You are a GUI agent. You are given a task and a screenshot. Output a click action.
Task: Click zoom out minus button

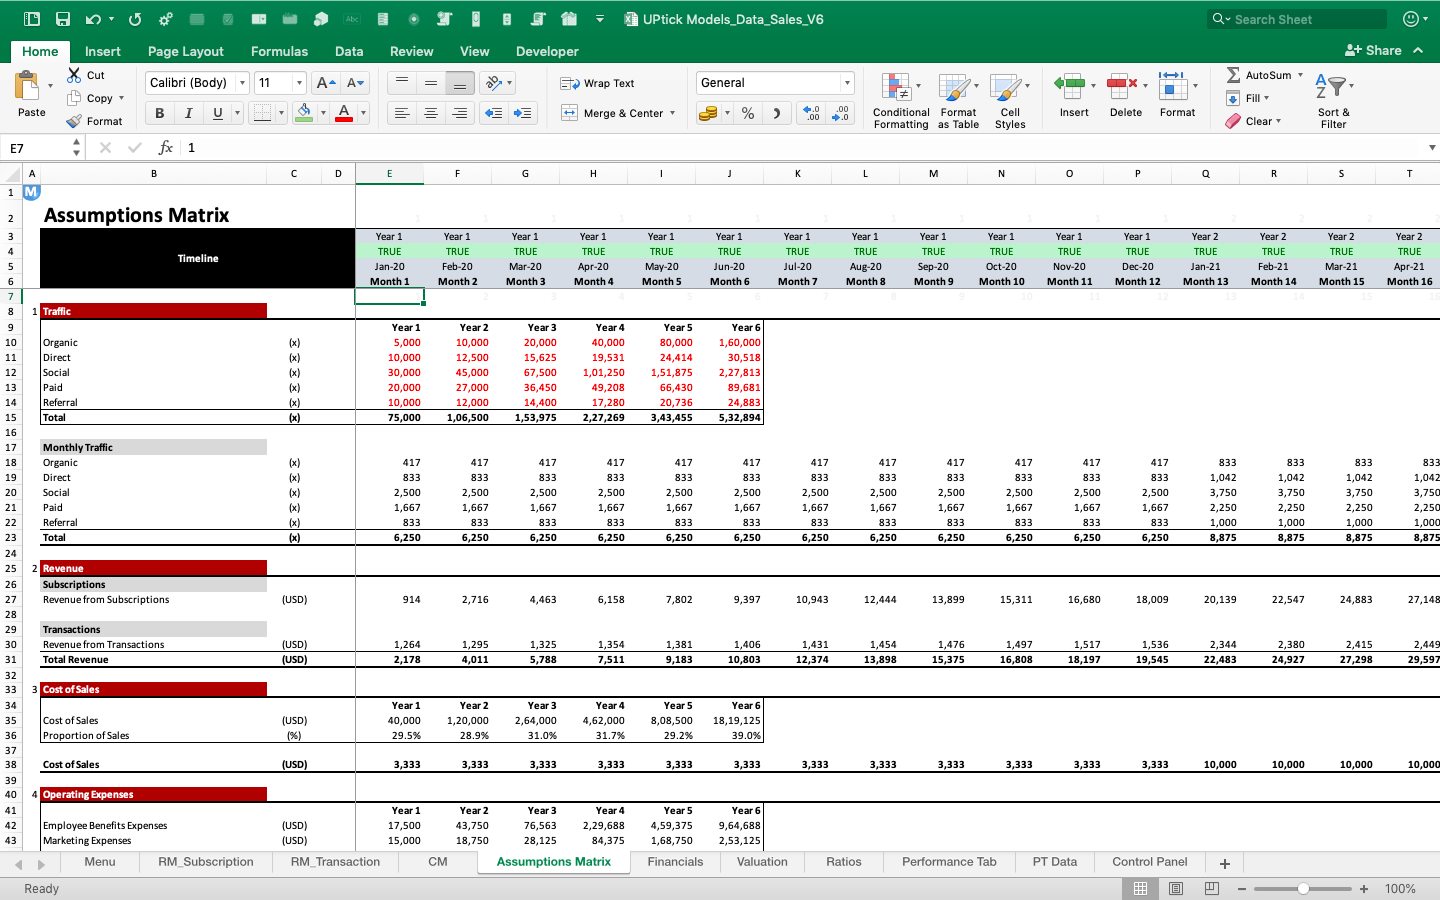[1242, 889]
